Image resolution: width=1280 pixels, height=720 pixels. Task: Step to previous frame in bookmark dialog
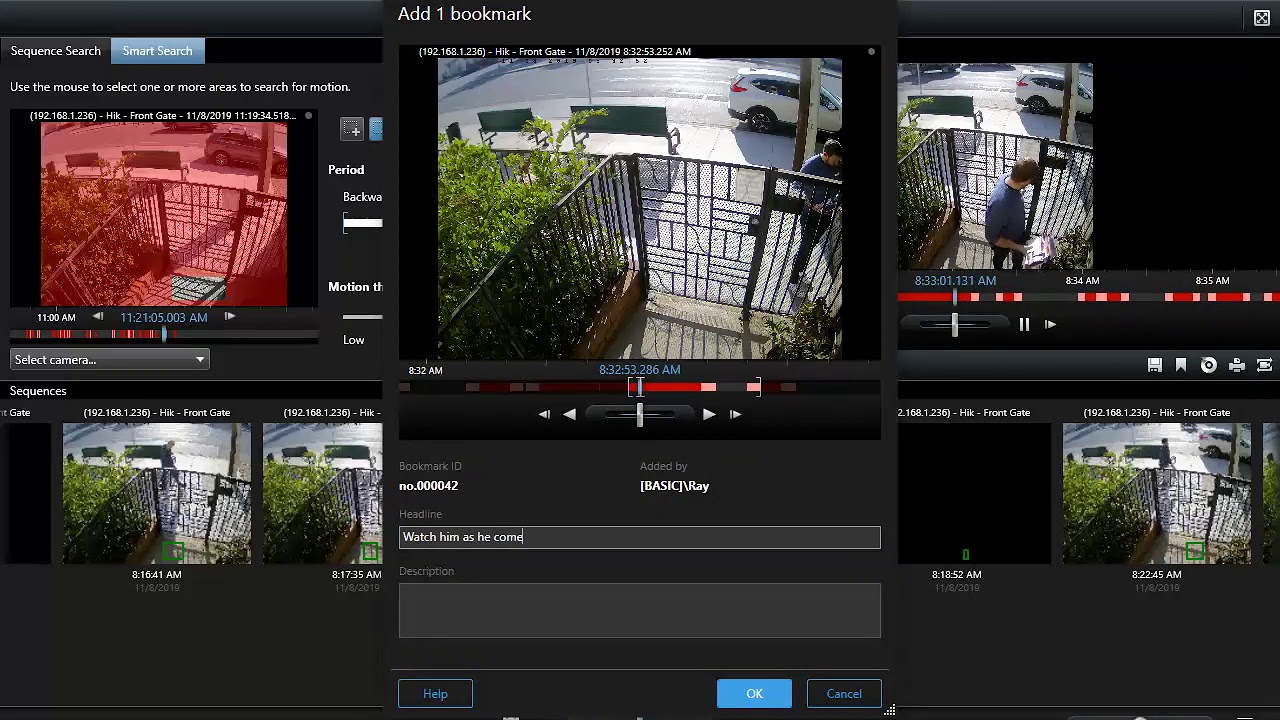coord(544,414)
